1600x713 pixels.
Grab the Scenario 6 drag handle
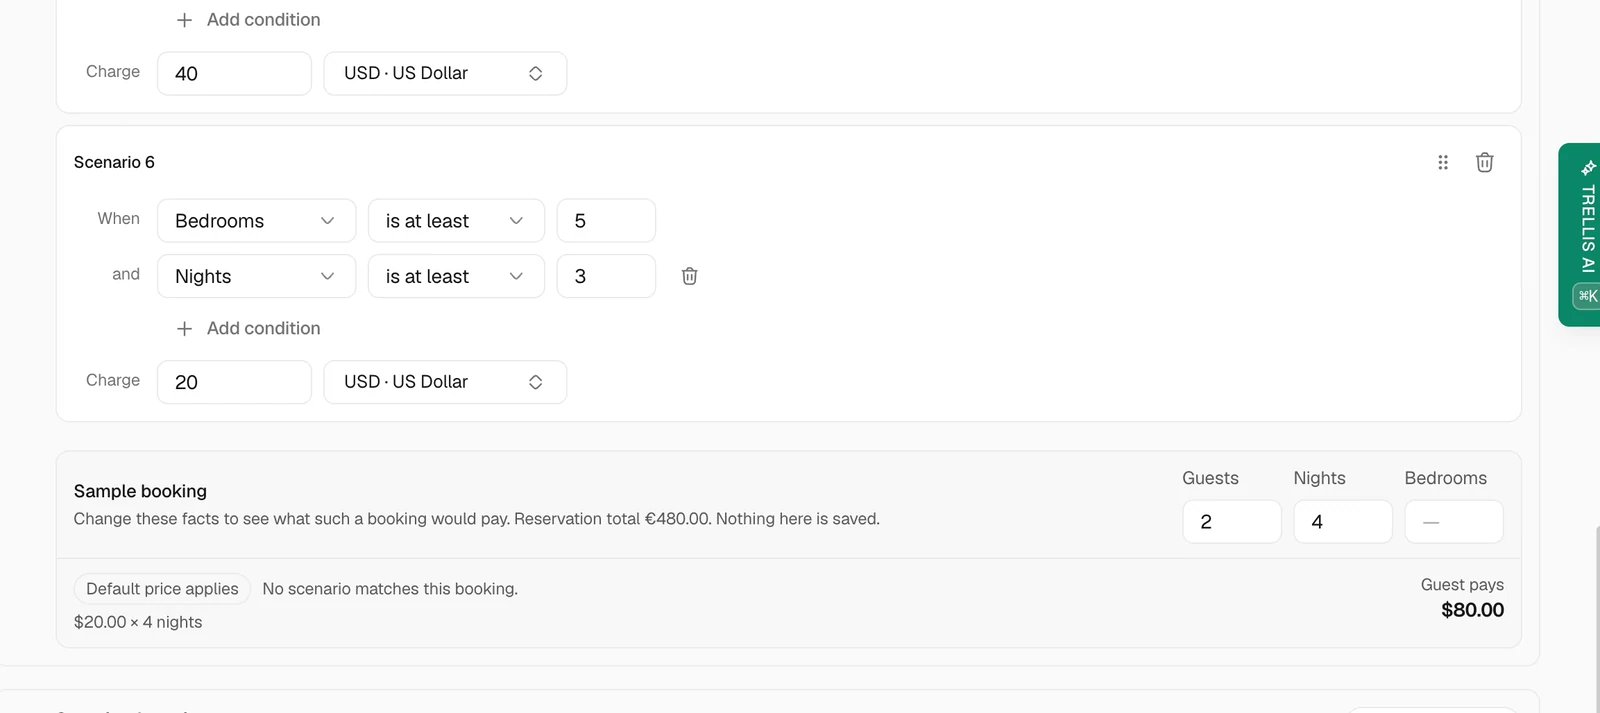pos(1442,162)
